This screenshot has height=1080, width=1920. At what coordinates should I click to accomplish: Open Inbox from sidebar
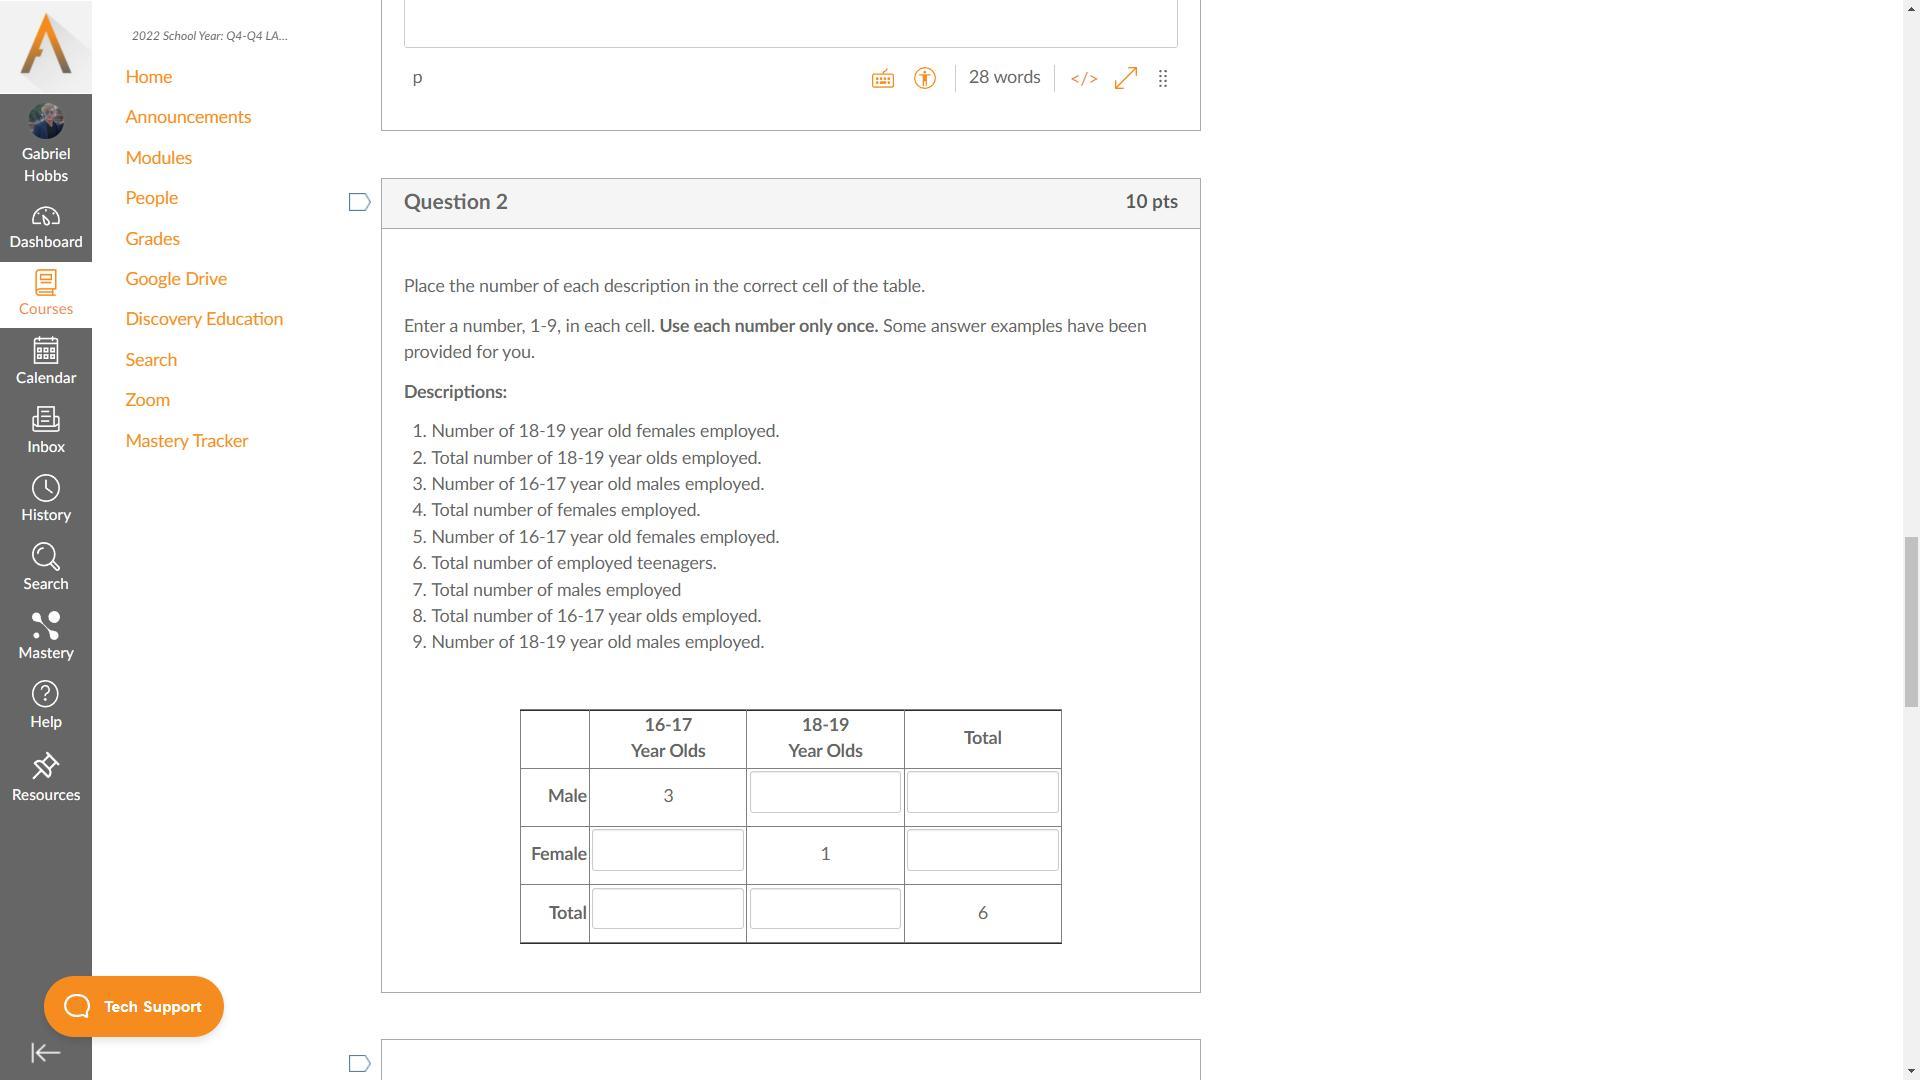click(x=46, y=430)
